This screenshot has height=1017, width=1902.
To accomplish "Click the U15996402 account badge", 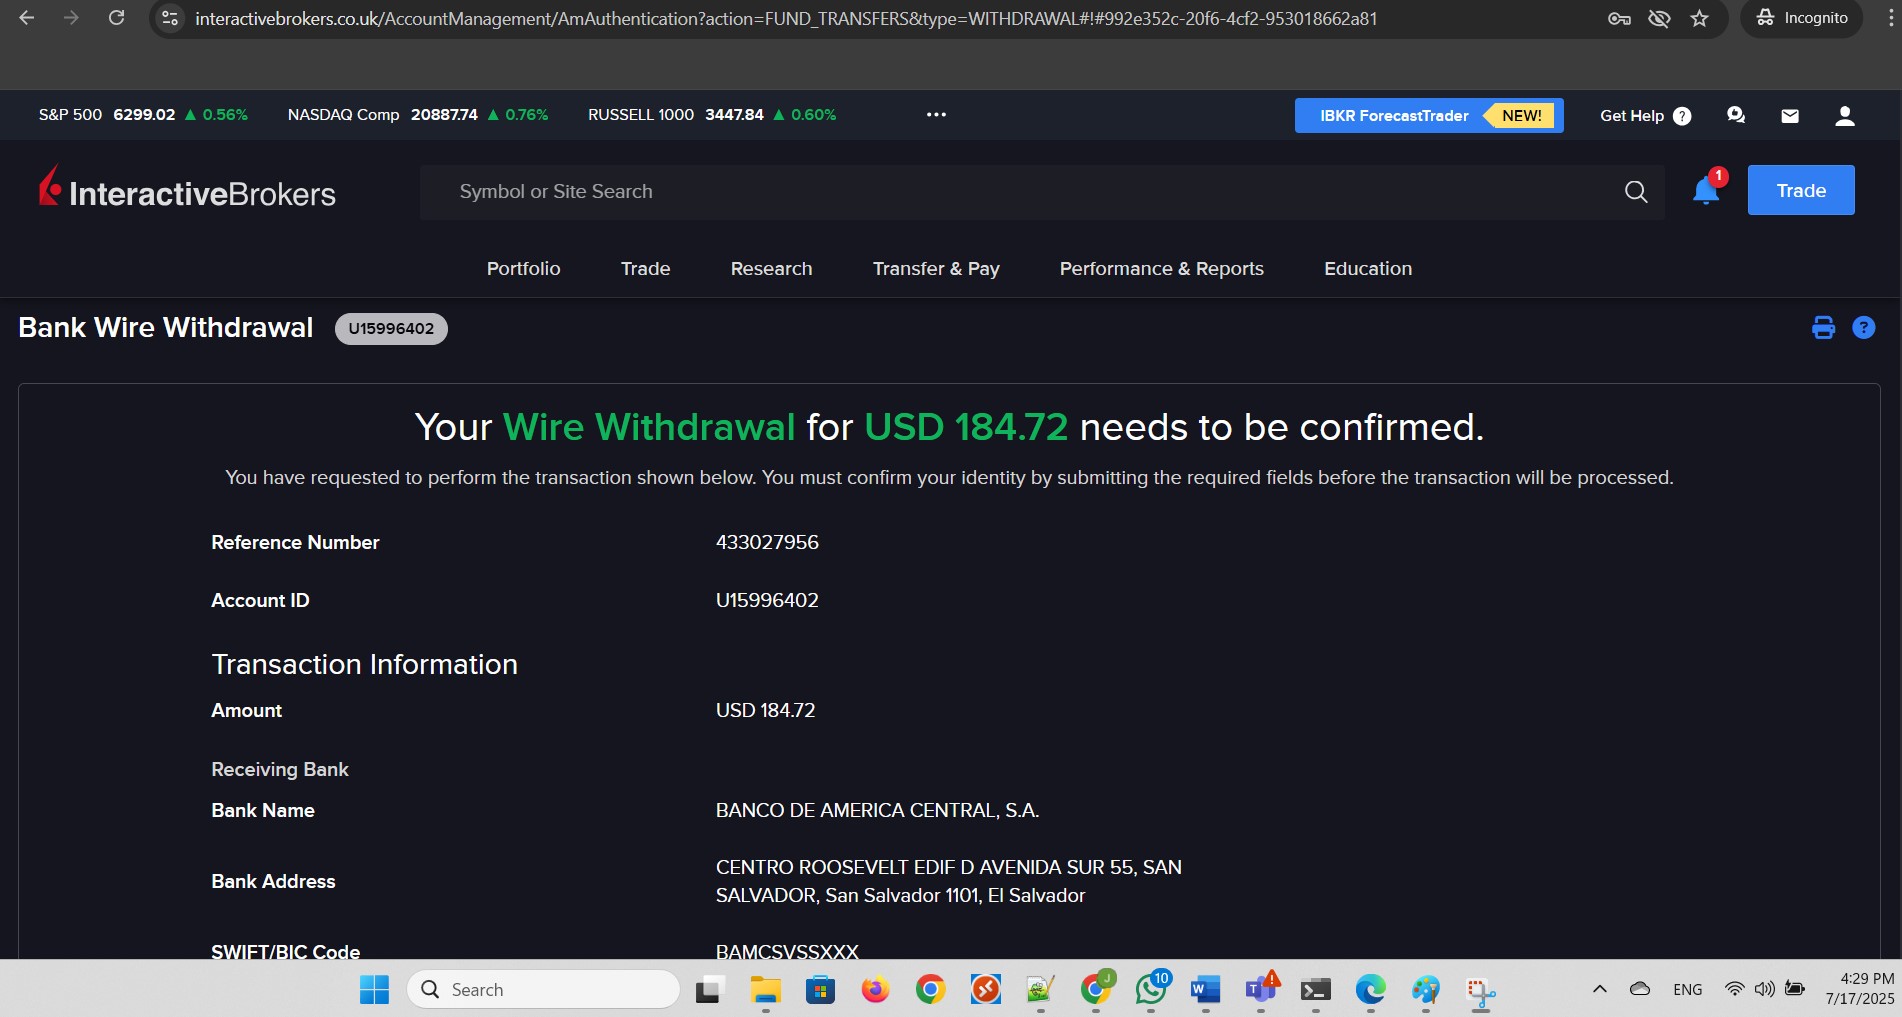I will [391, 328].
